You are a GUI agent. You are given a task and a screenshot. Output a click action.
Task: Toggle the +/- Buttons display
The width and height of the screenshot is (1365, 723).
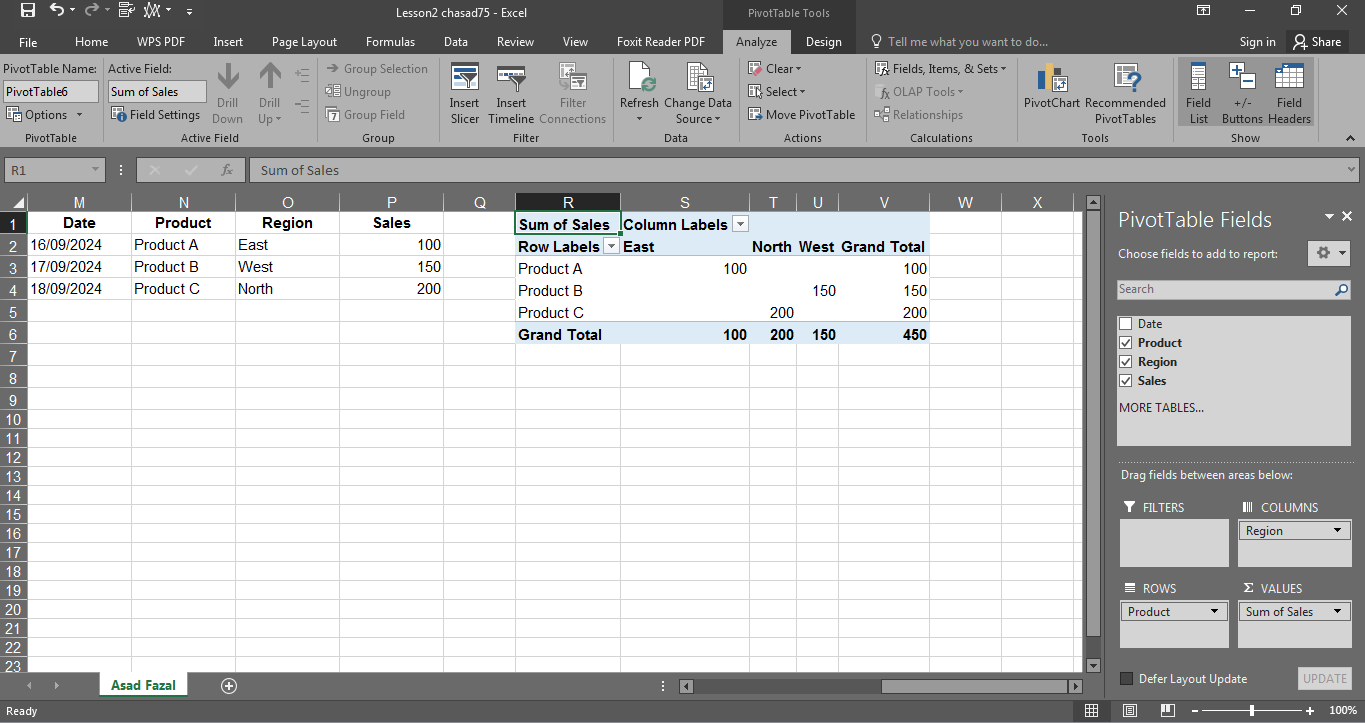1242,94
